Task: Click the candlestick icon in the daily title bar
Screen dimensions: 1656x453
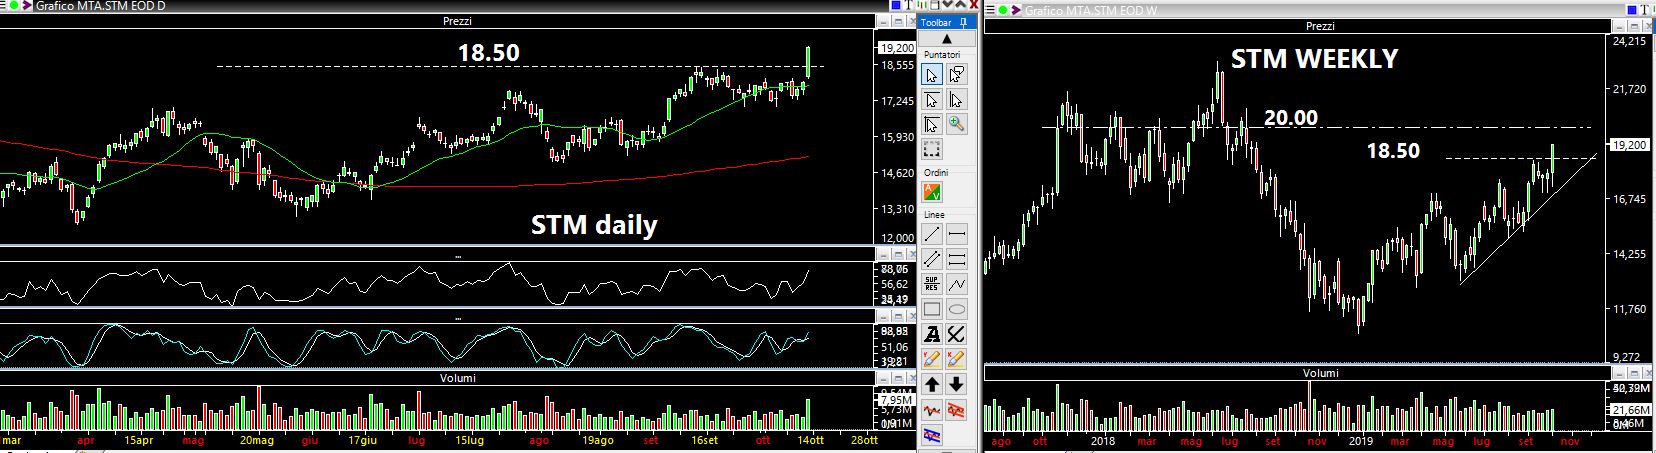Action: tap(922, 5)
